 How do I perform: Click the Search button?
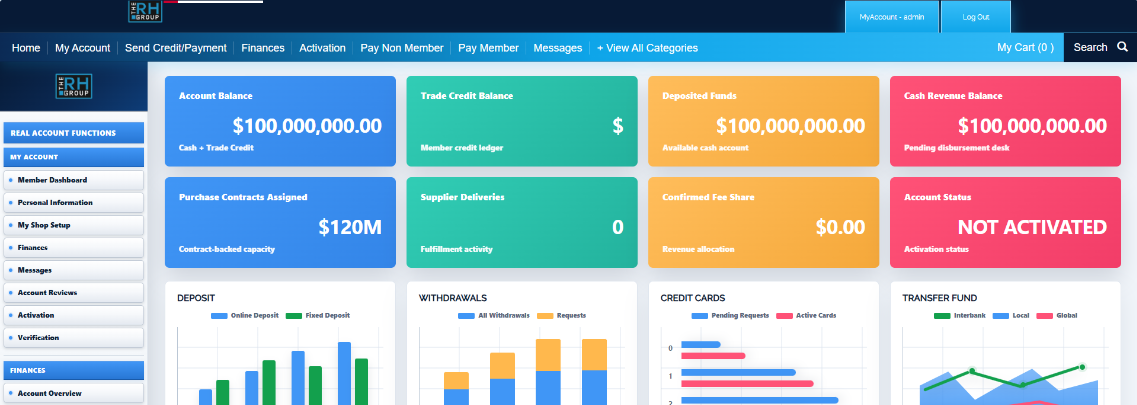(x=1100, y=47)
